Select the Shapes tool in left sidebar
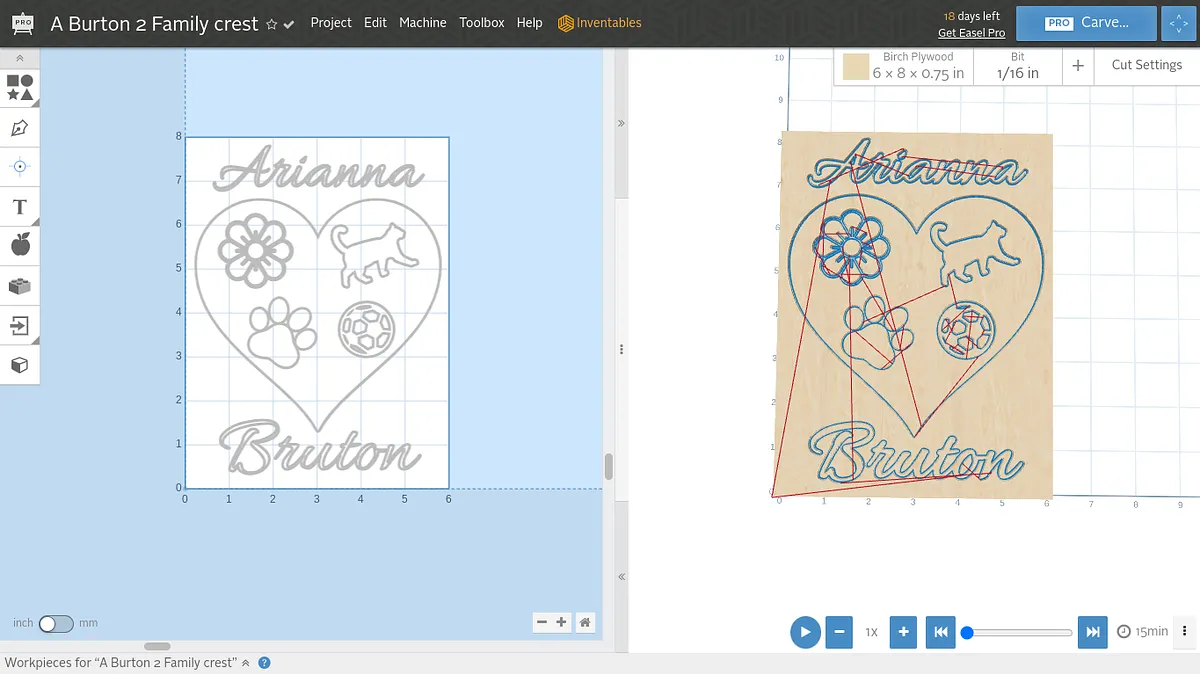 click(x=20, y=88)
